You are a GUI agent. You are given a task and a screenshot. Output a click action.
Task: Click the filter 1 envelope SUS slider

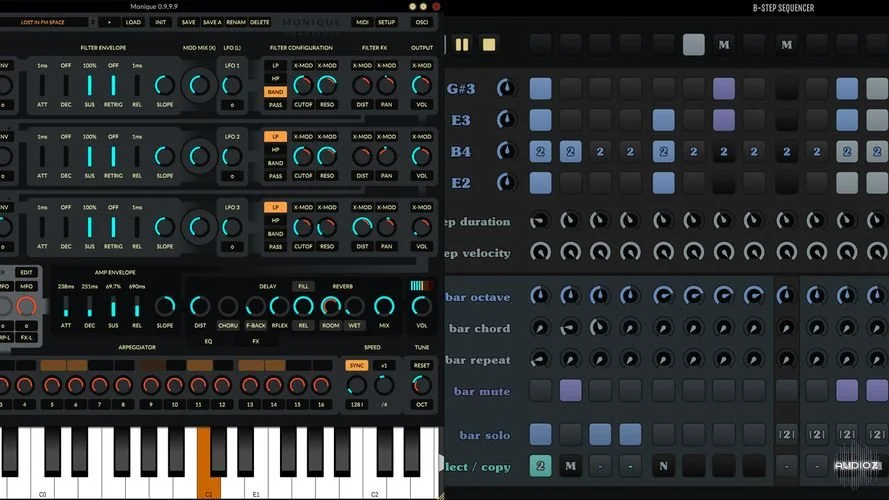(x=90, y=85)
